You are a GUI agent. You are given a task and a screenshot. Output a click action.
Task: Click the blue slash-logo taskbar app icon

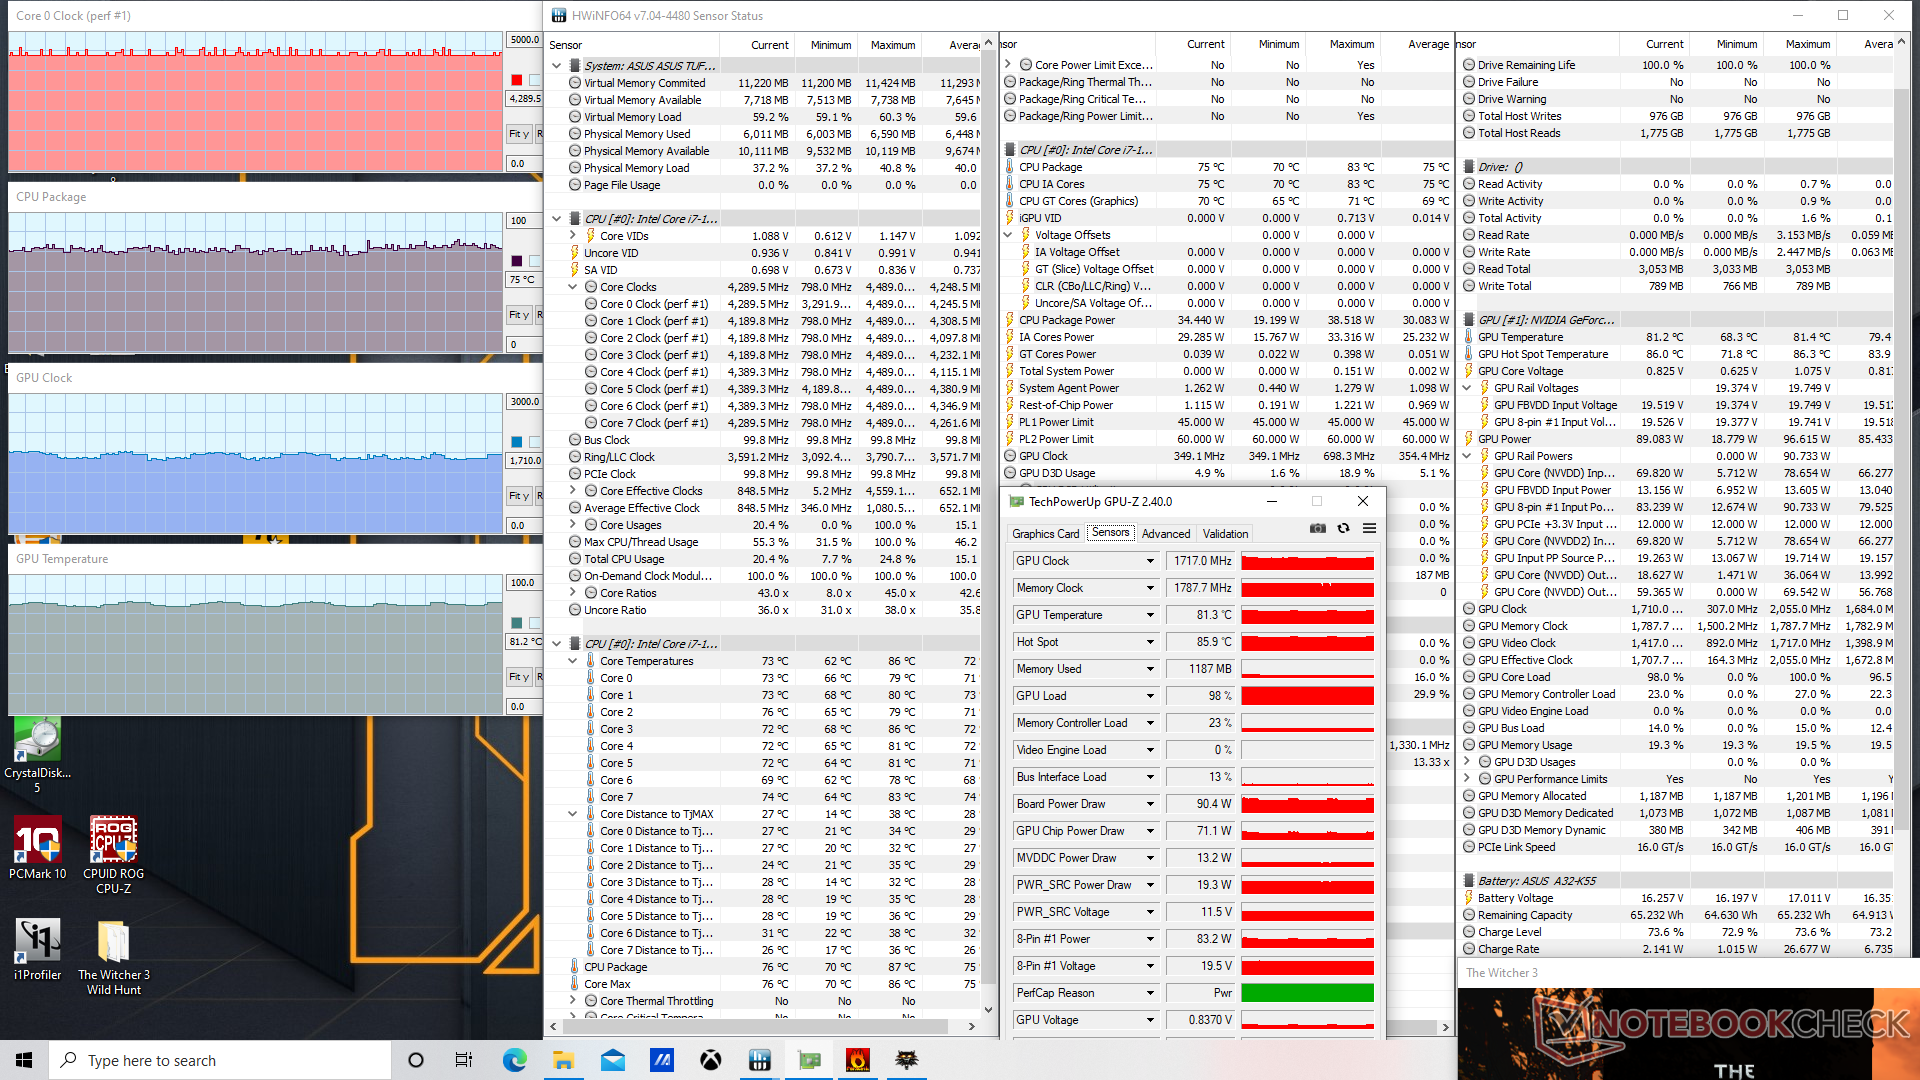point(662,1060)
